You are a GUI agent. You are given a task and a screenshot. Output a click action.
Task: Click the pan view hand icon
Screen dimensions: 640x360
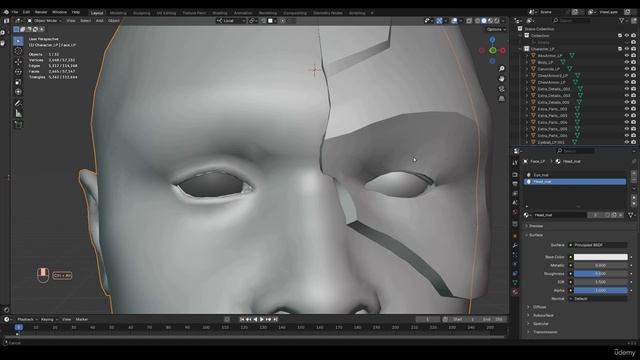[x=502, y=78]
